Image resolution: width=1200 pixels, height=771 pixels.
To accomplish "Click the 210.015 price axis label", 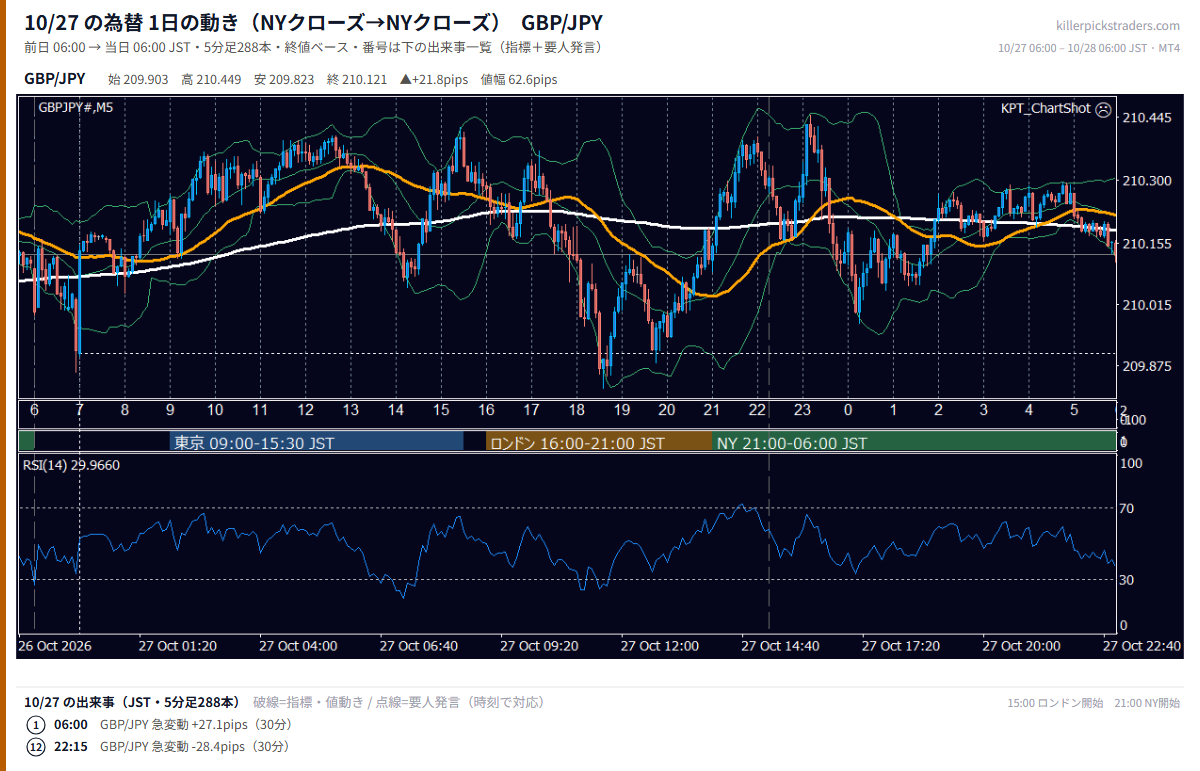I will 1147,305.
